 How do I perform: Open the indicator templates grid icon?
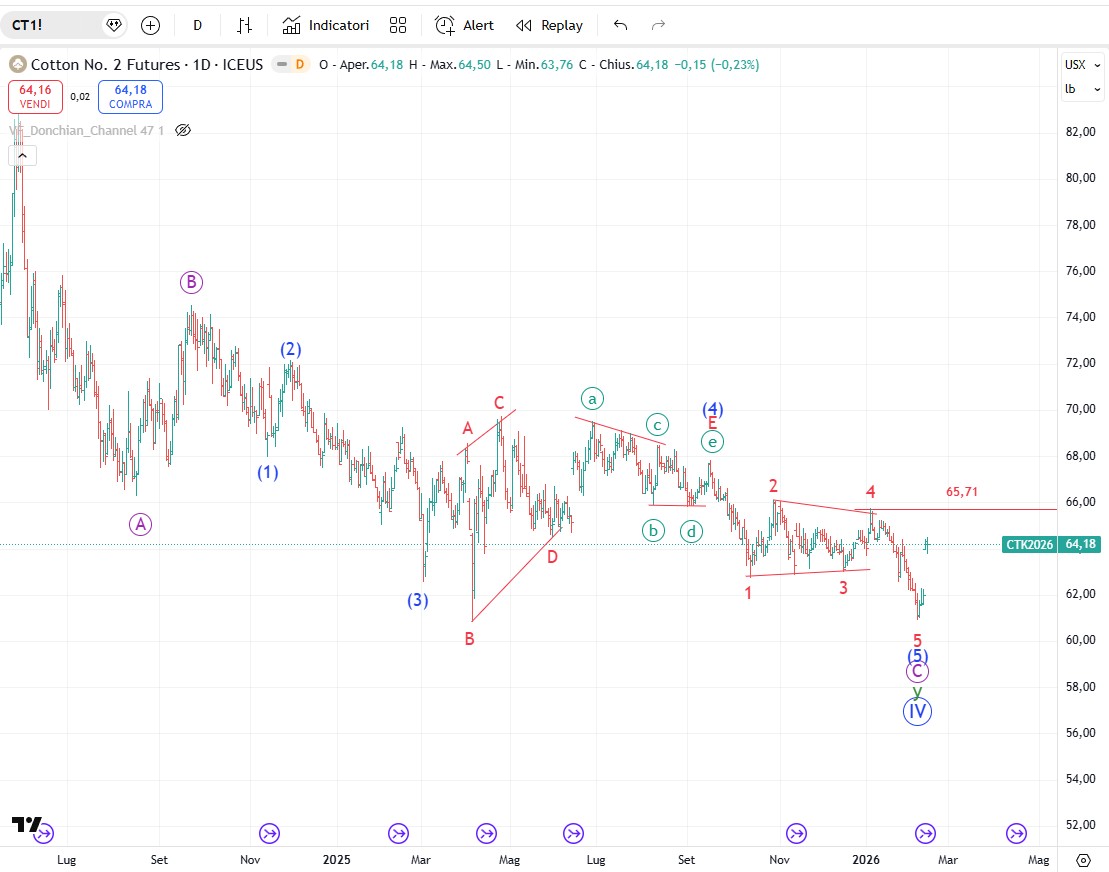pyautogui.click(x=398, y=25)
